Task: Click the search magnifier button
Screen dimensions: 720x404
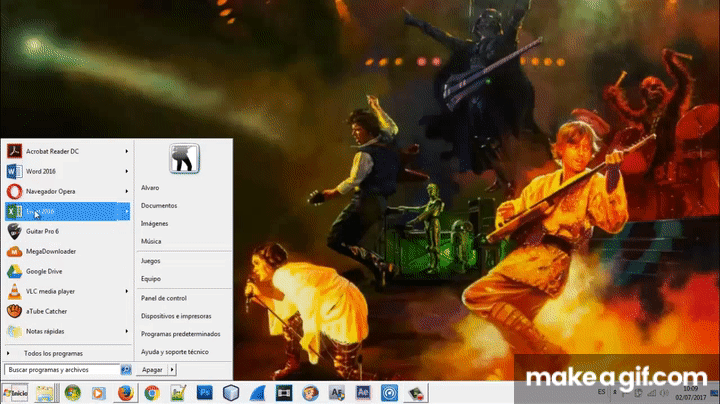Action: pos(126,370)
